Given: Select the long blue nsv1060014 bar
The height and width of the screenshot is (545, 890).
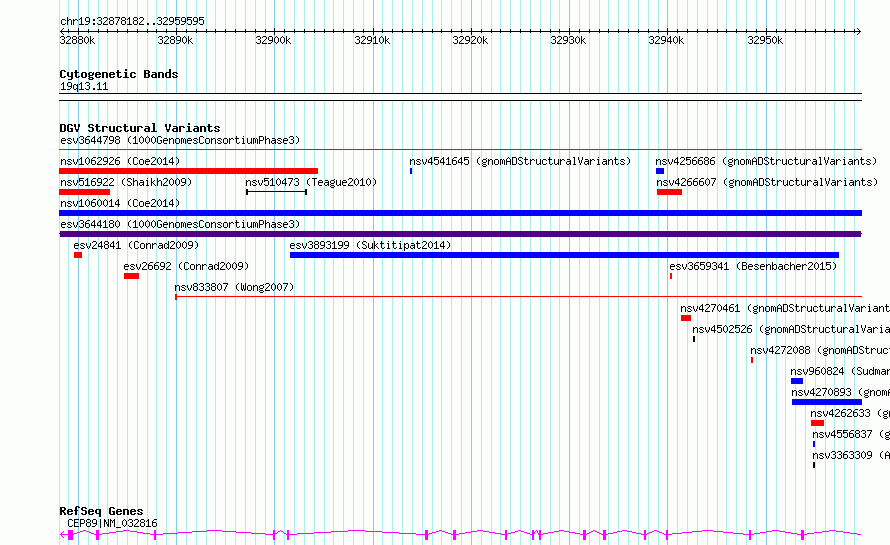Looking at the screenshot, I should (460, 213).
